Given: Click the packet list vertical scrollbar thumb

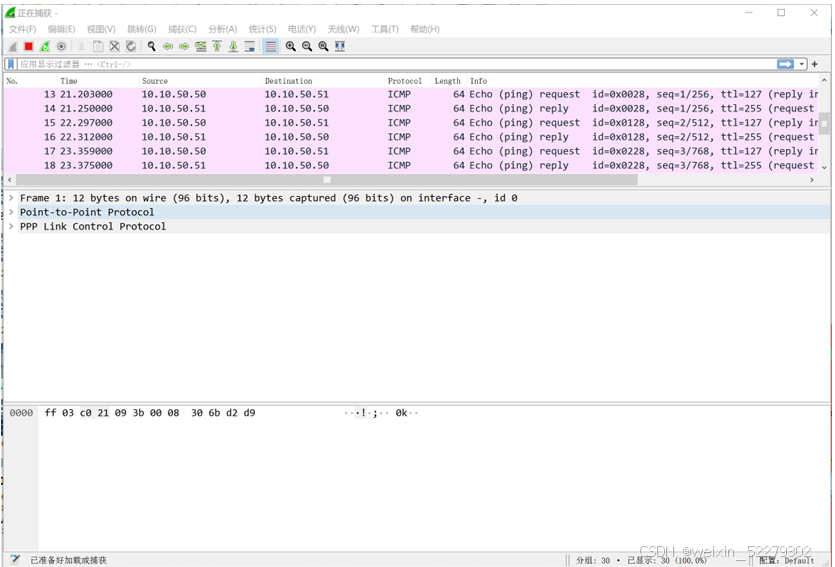Looking at the screenshot, I should click(824, 124).
